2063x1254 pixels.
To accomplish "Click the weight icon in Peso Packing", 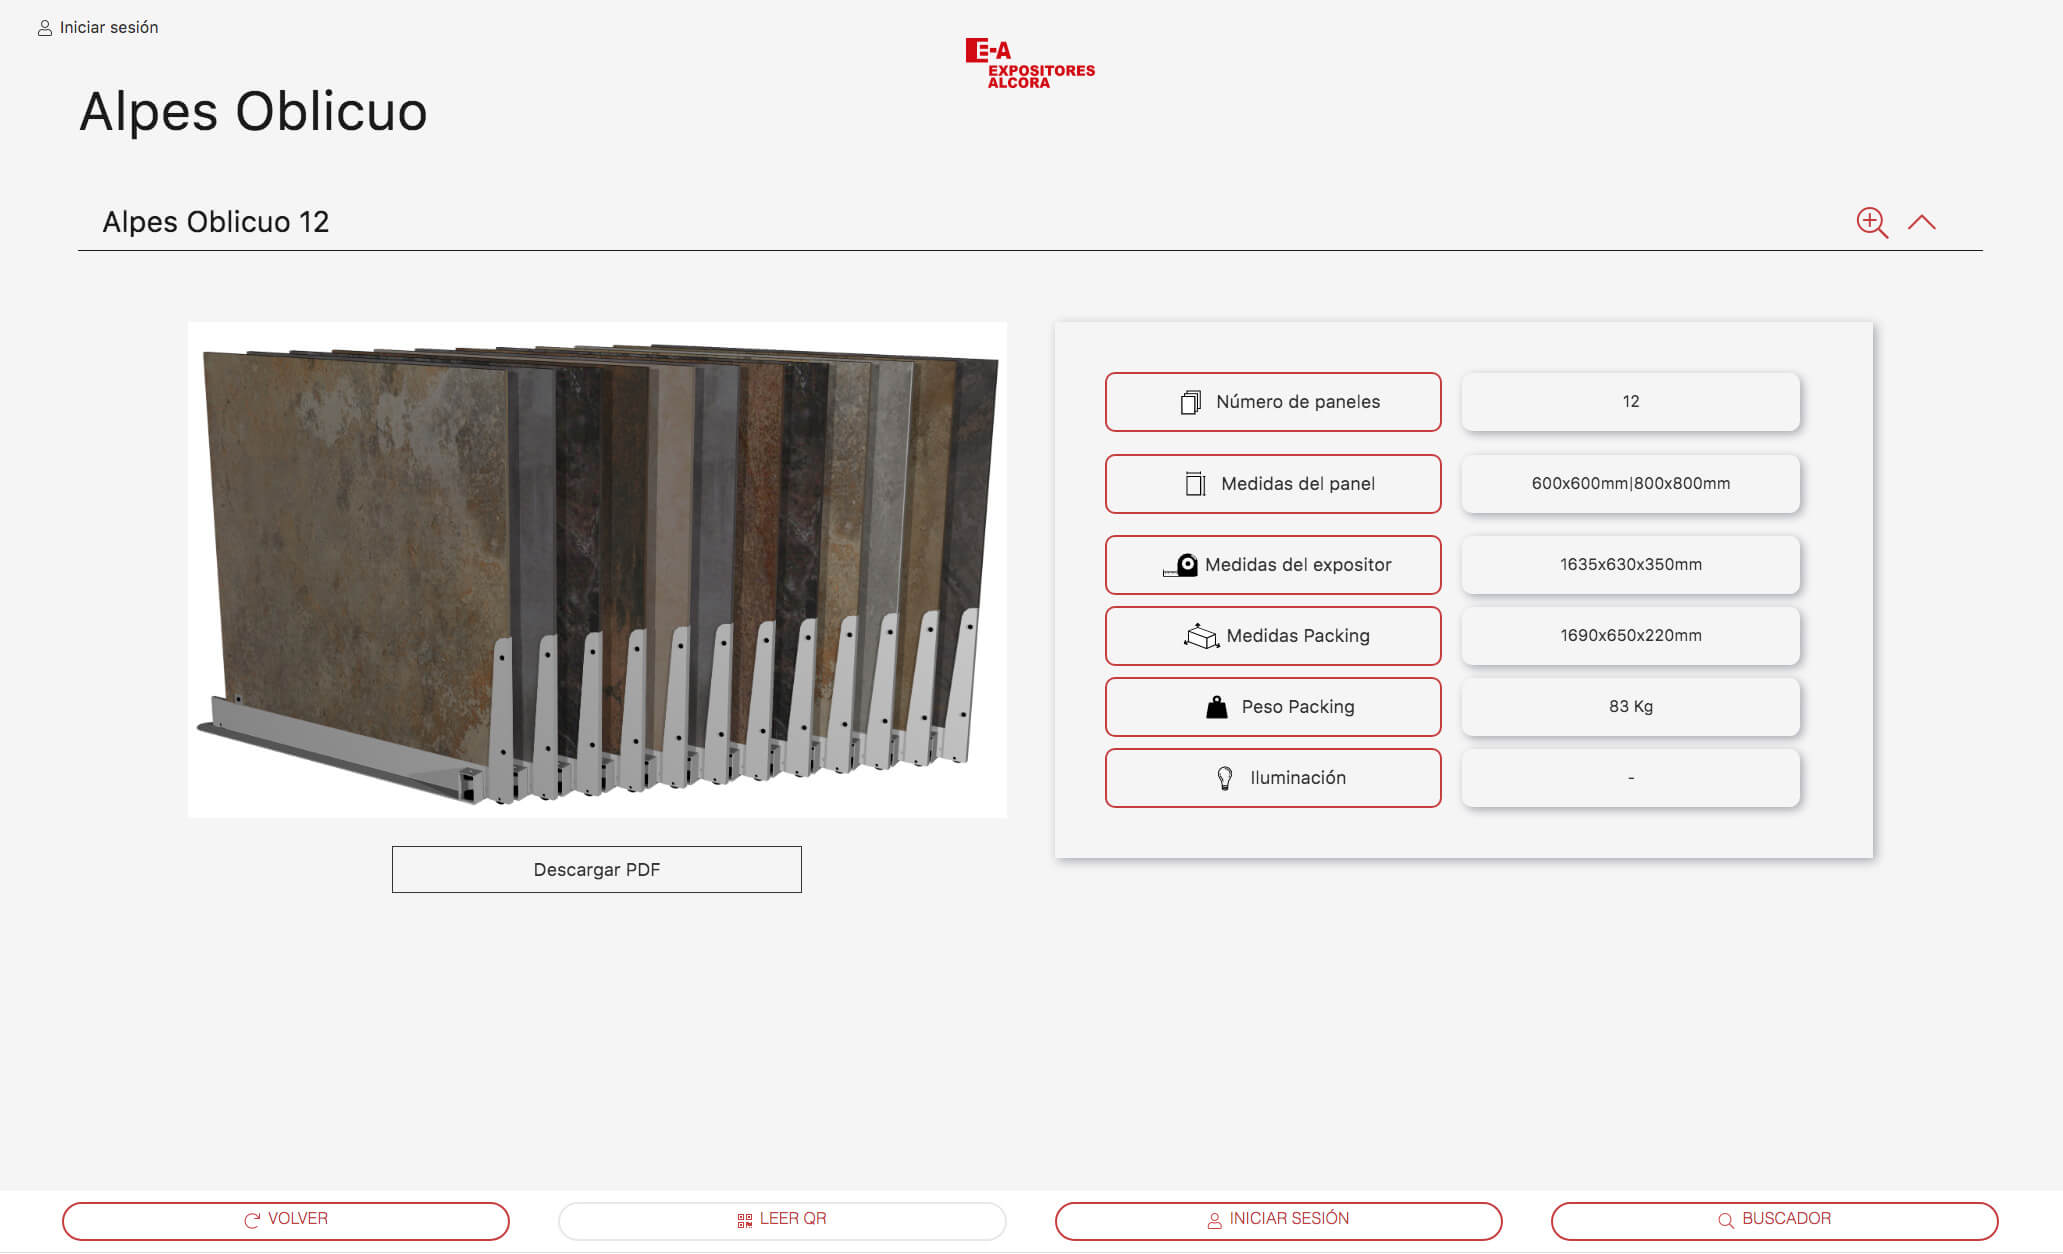I will pyautogui.click(x=1216, y=707).
